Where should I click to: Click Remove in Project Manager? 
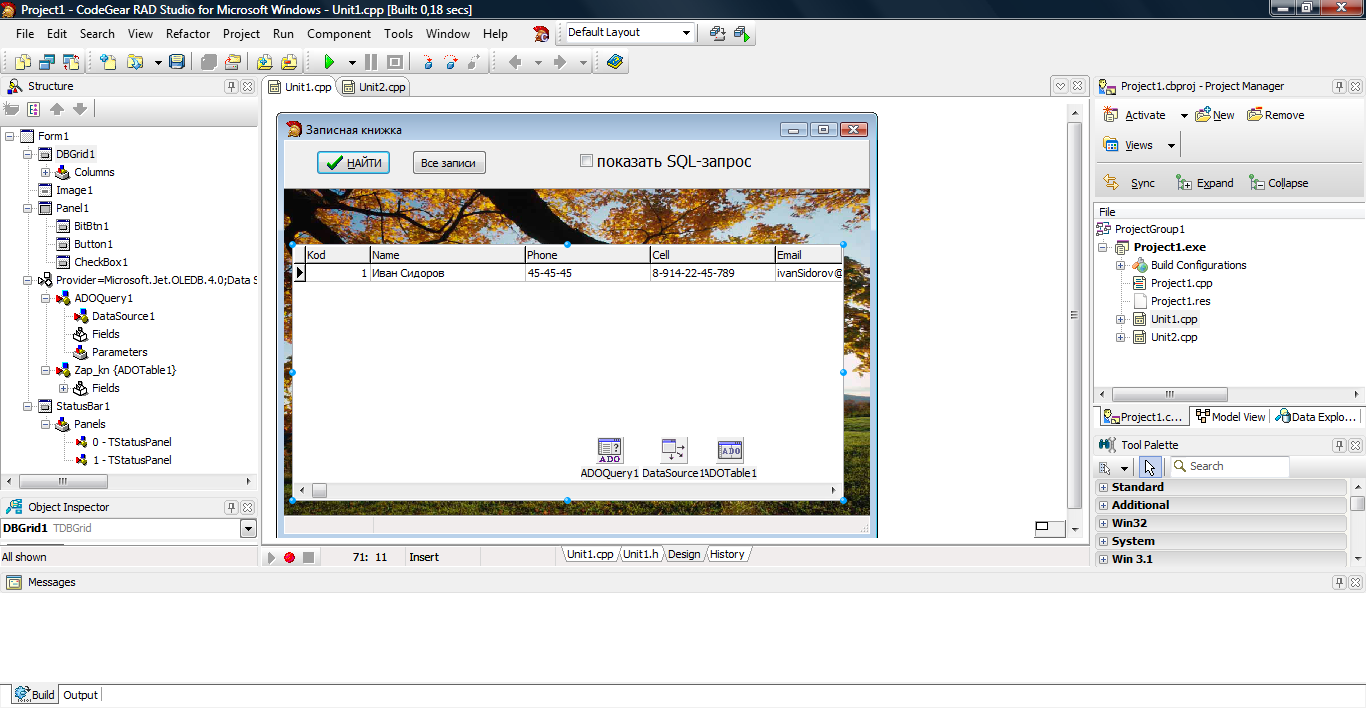tap(1275, 115)
